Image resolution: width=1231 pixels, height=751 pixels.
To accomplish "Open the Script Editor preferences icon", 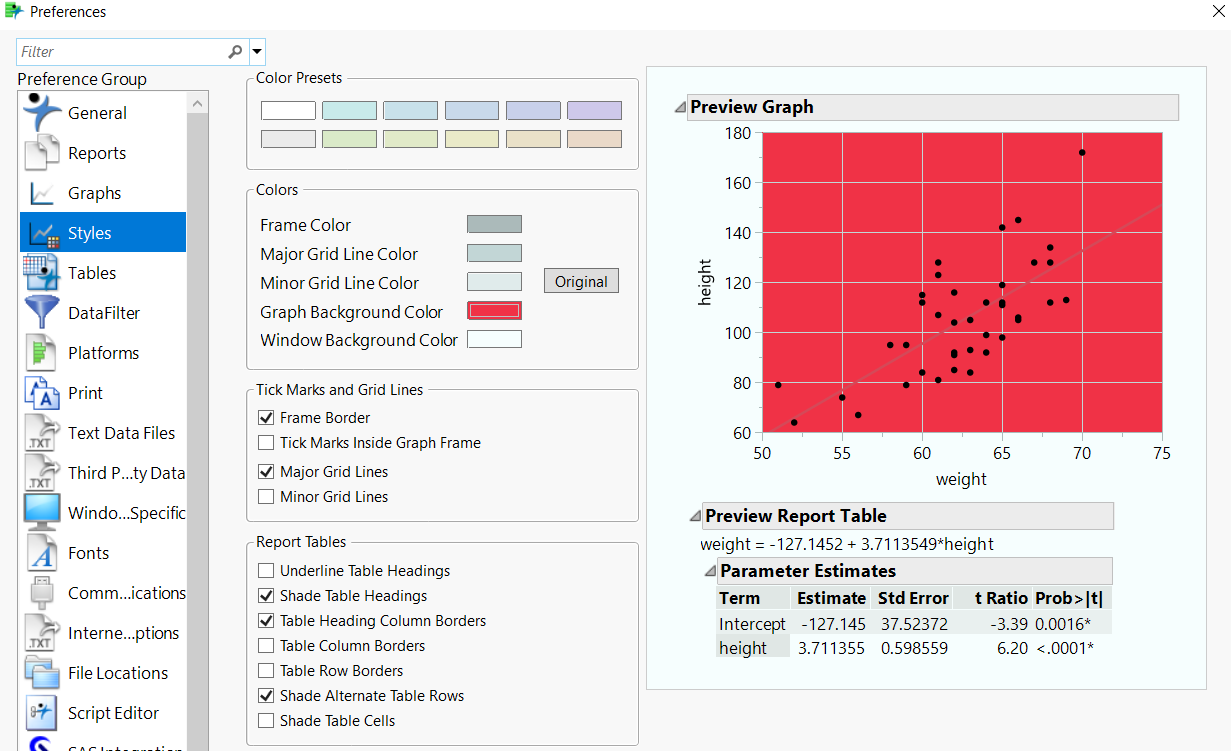I will [40, 712].
